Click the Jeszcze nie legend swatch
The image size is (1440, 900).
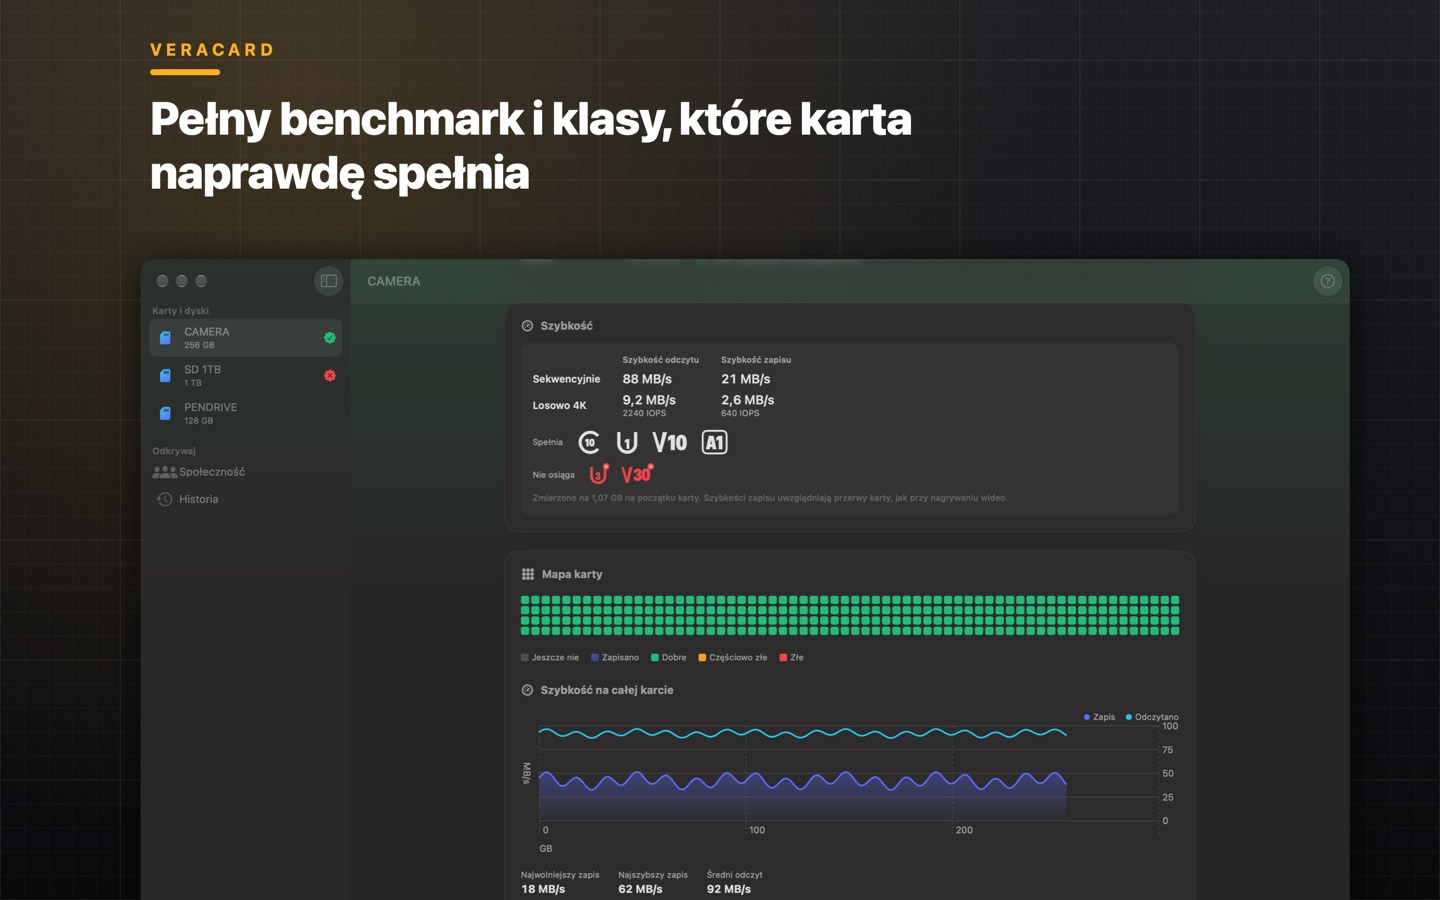(x=525, y=658)
